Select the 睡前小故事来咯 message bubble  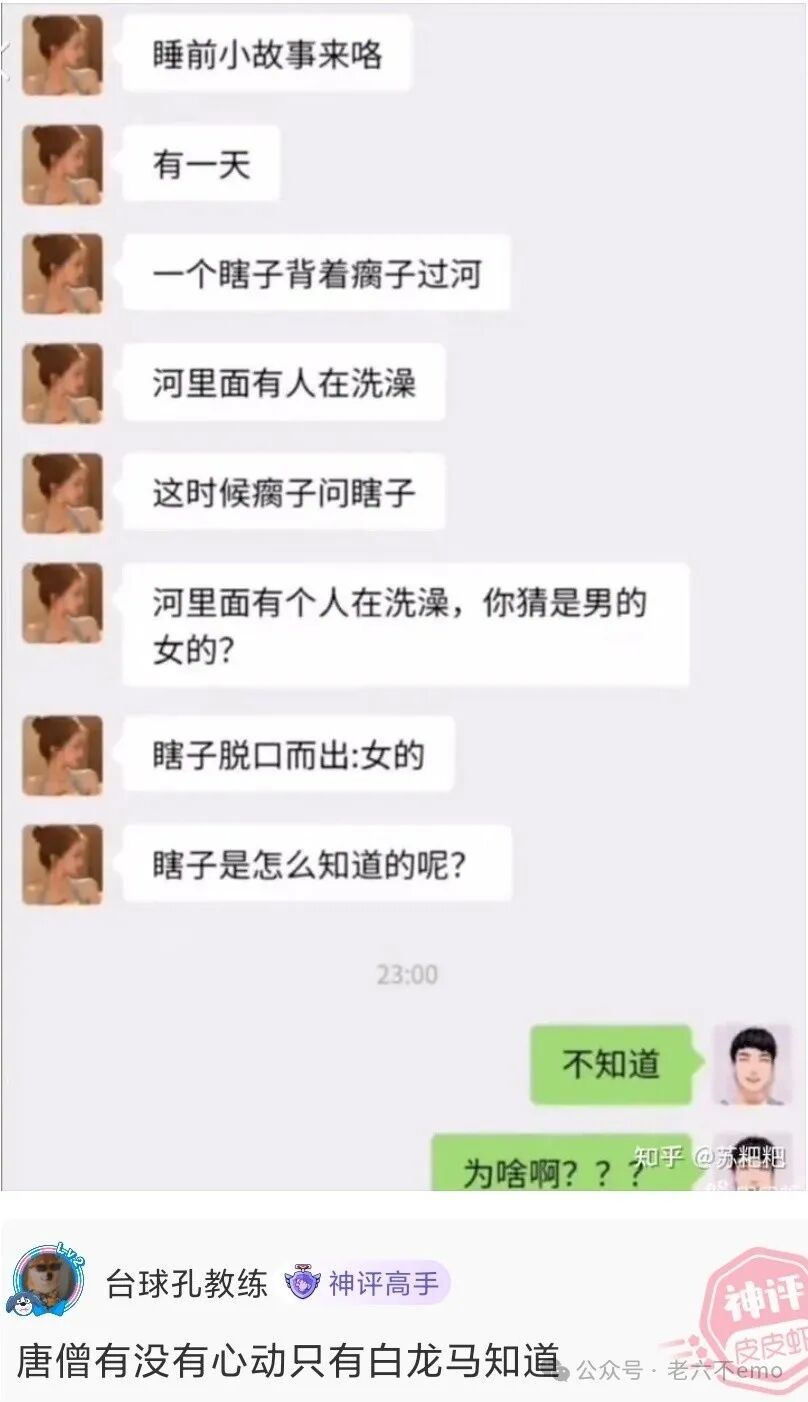(x=268, y=54)
